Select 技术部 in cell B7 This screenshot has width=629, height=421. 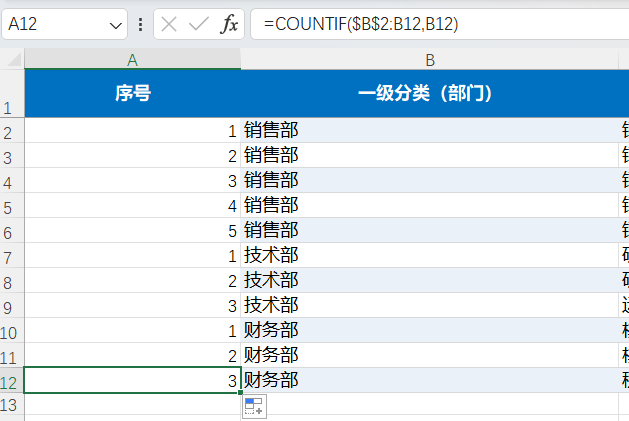tap(430, 255)
